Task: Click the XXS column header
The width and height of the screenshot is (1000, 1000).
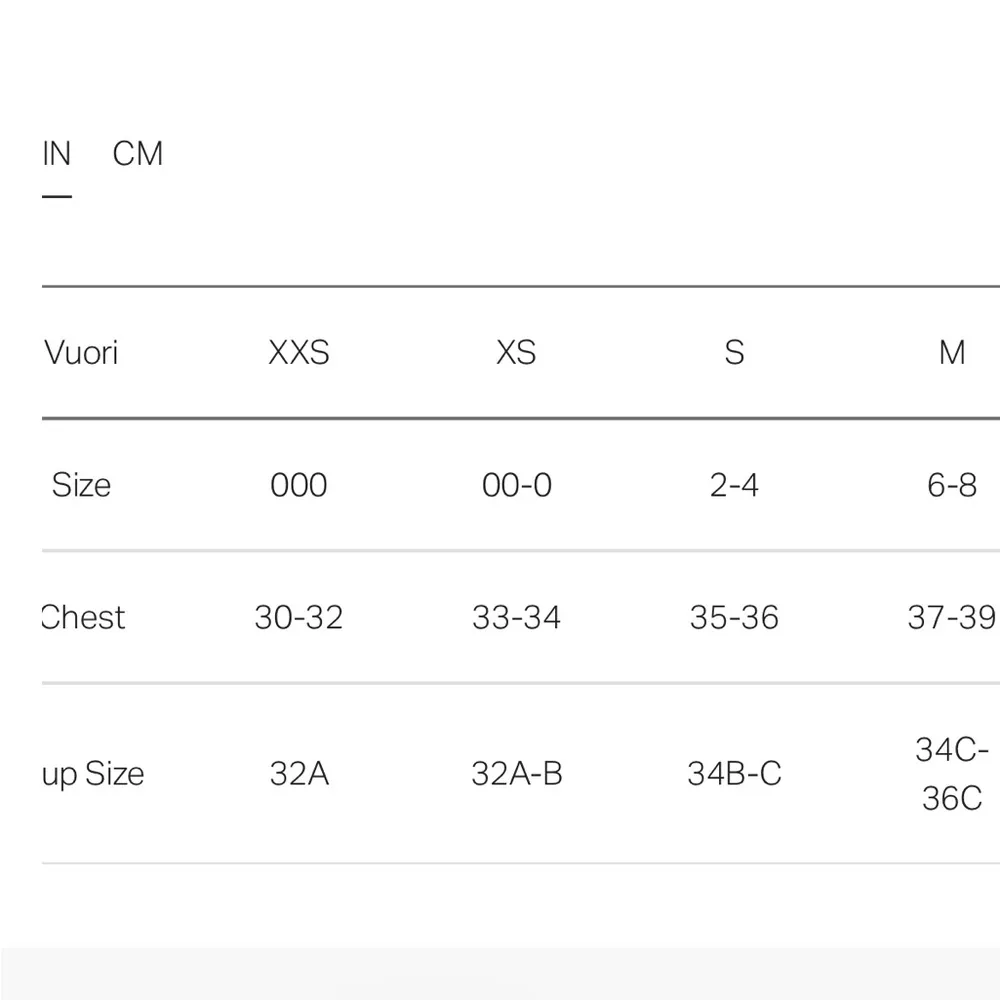Action: [299, 352]
